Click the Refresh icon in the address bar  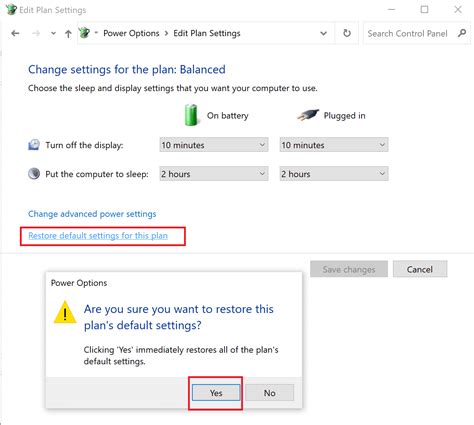(347, 33)
